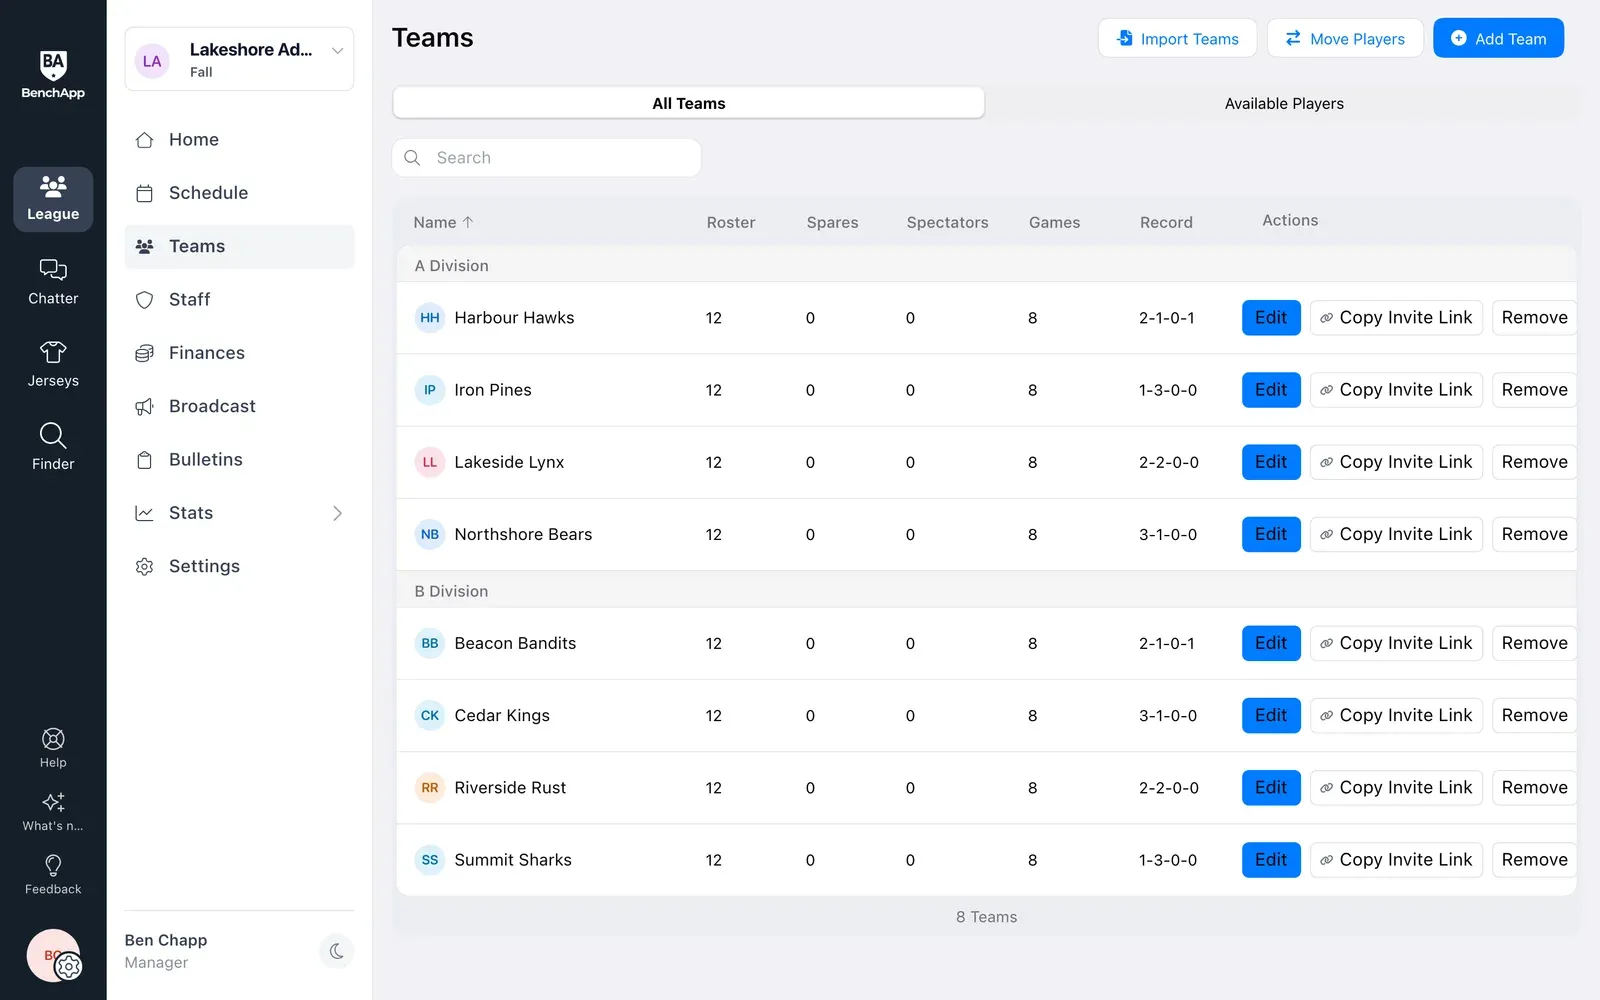Copy invite link for Beacon Bandits
The width and height of the screenshot is (1600, 1000).
tap(1396, 643)
